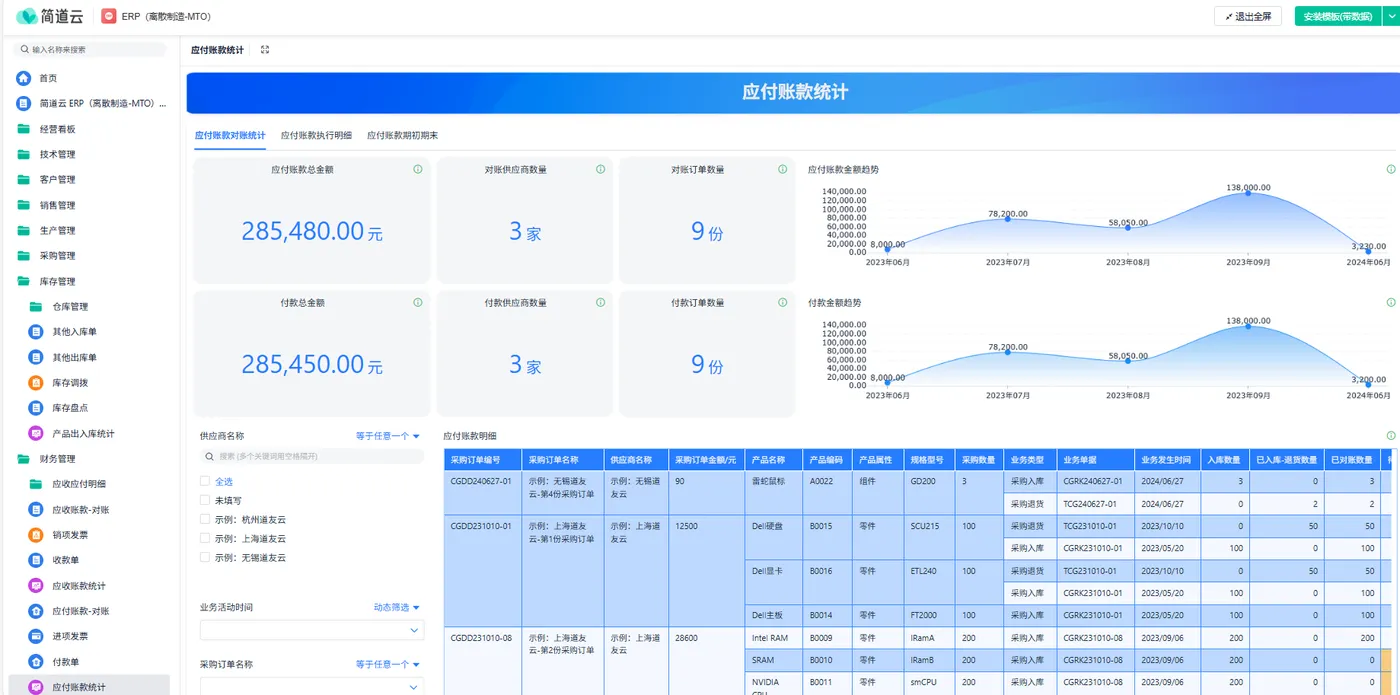
Task: Click the 付款单 blue form icon
Action: pyautogui.click(x=36, y=662)
